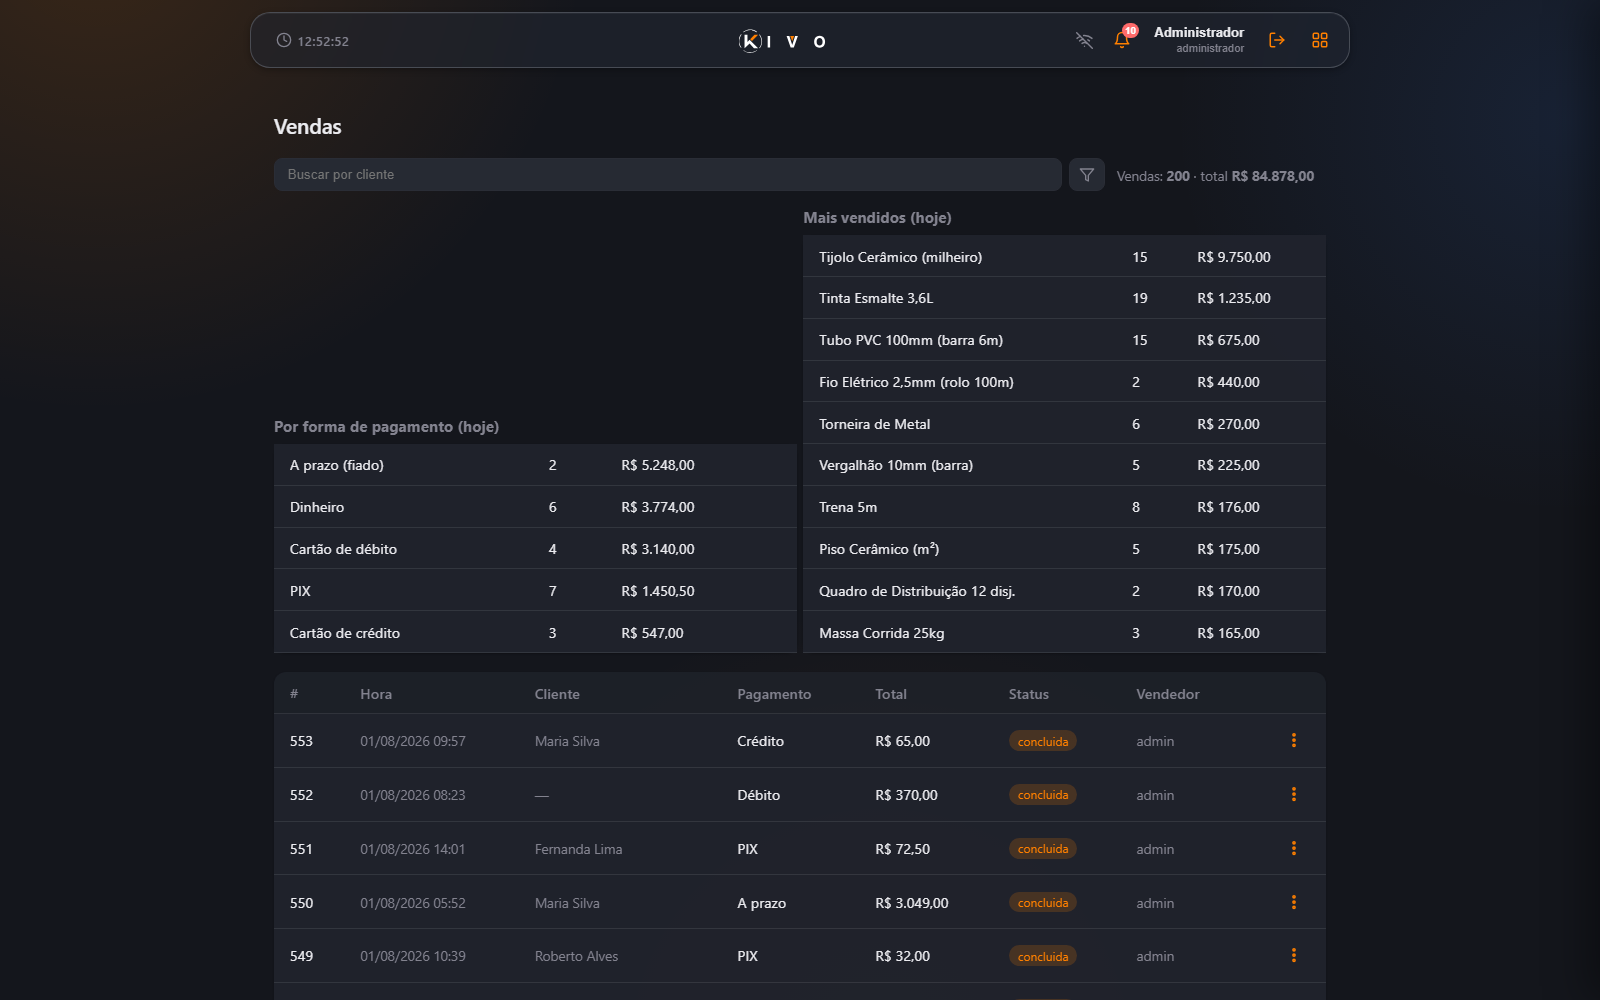This screenshot has width=1600, height=1000.
Task: Open the sales filter funnel
Action: [x=1087, y=175]
